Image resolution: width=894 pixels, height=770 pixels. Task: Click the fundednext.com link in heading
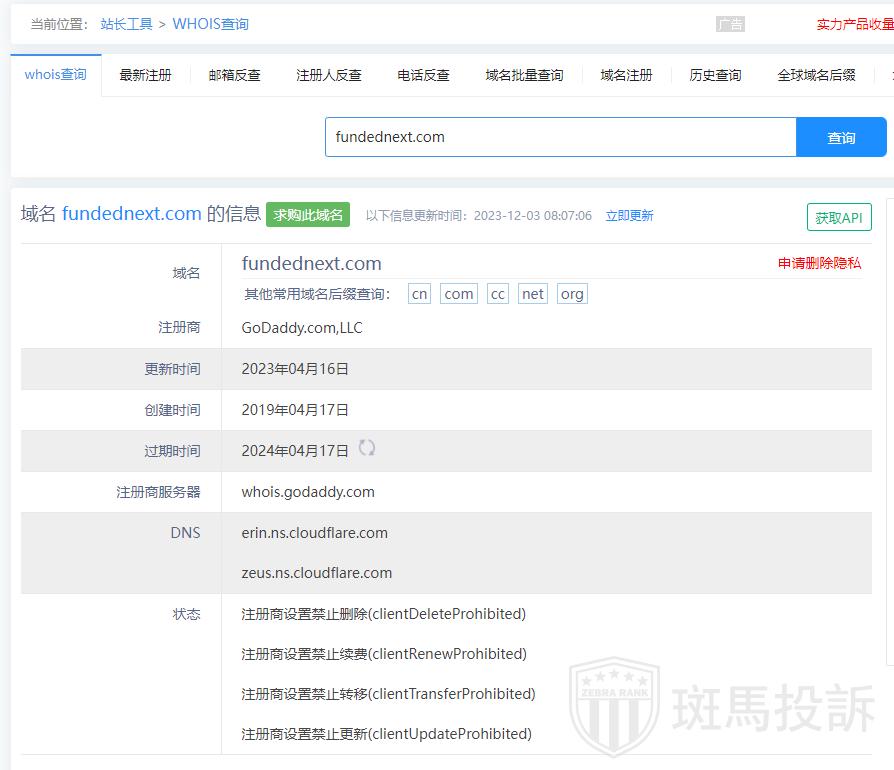(132, 214)
